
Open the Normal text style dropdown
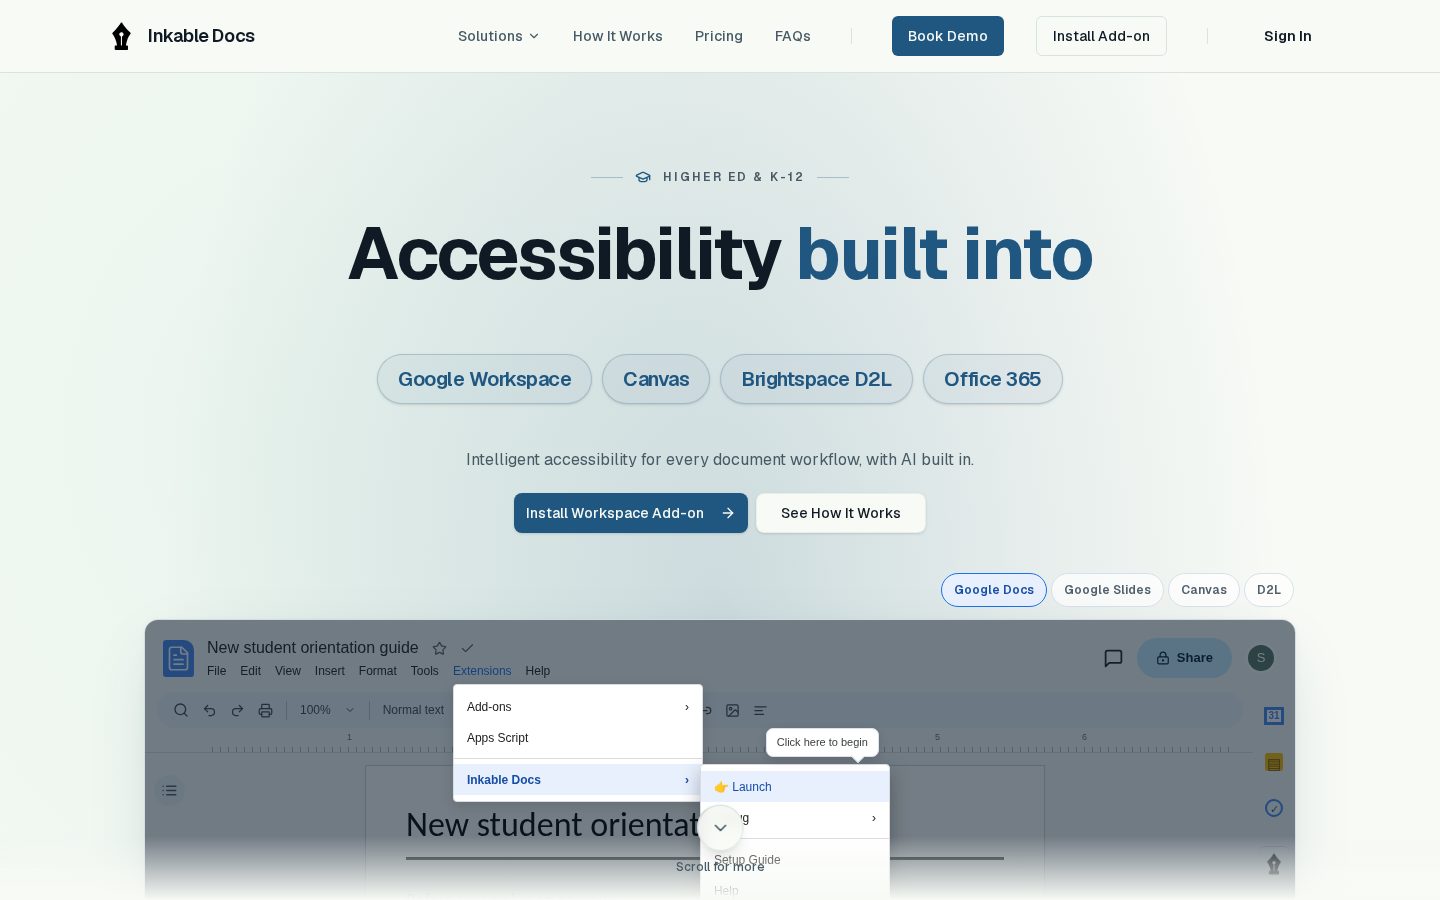[413, 710]
